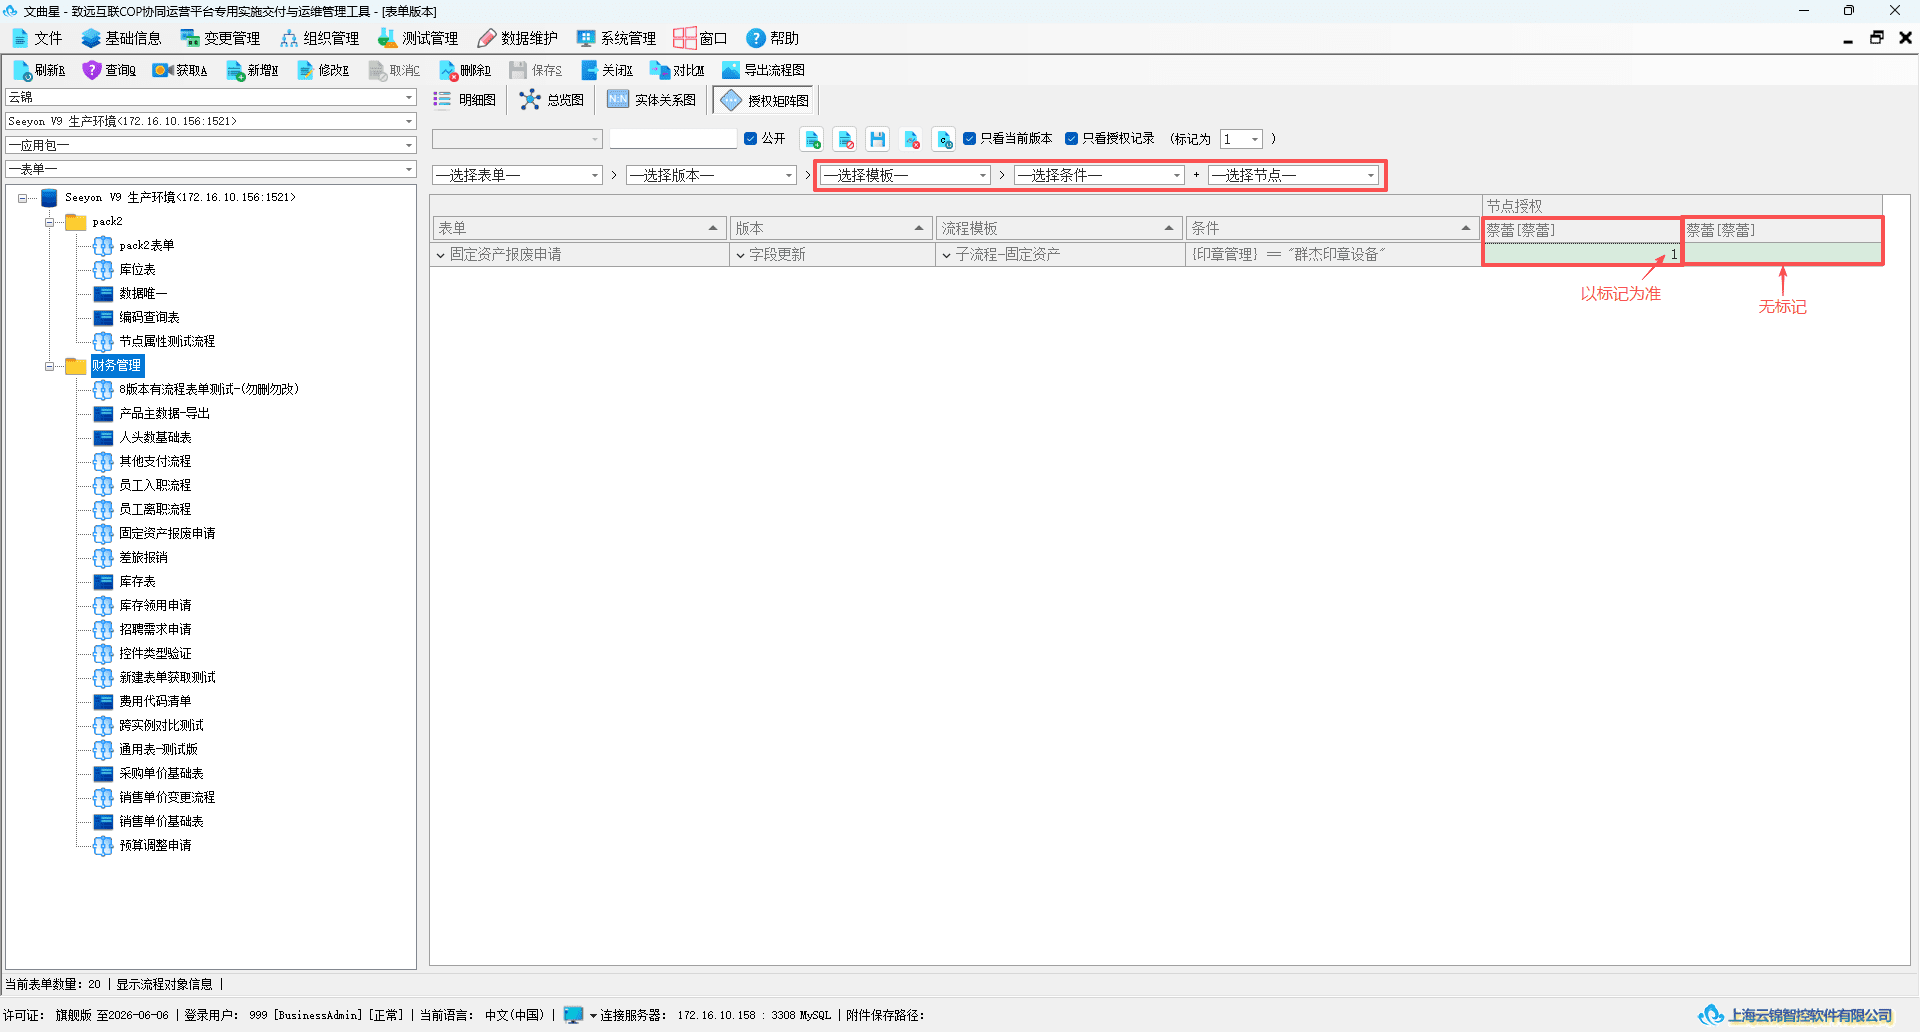Click the empty text field left of 公开
Screen dimensions: 1920x1032
(673, 139)
